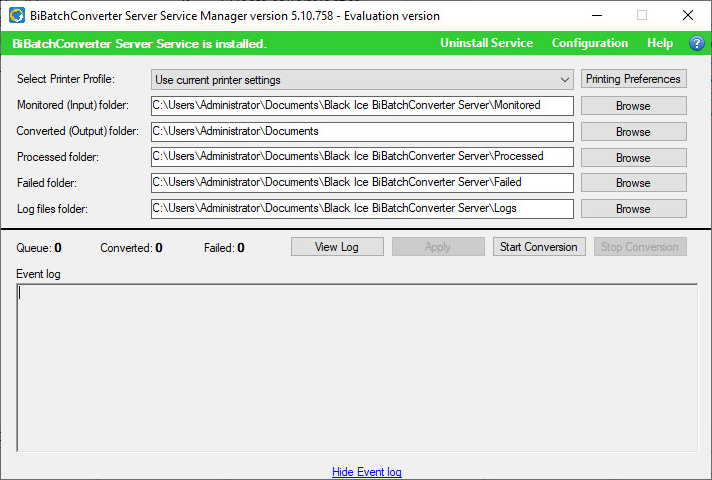Open the Select Printer Profile dropdown
Image resolution: width=712 pixels, height=480 pixels.
point(362,80)
